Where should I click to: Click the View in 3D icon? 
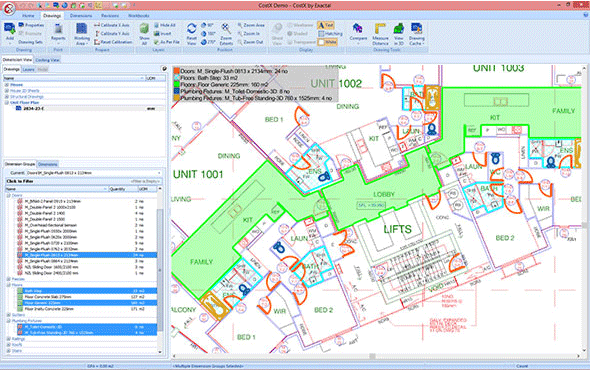398,34
